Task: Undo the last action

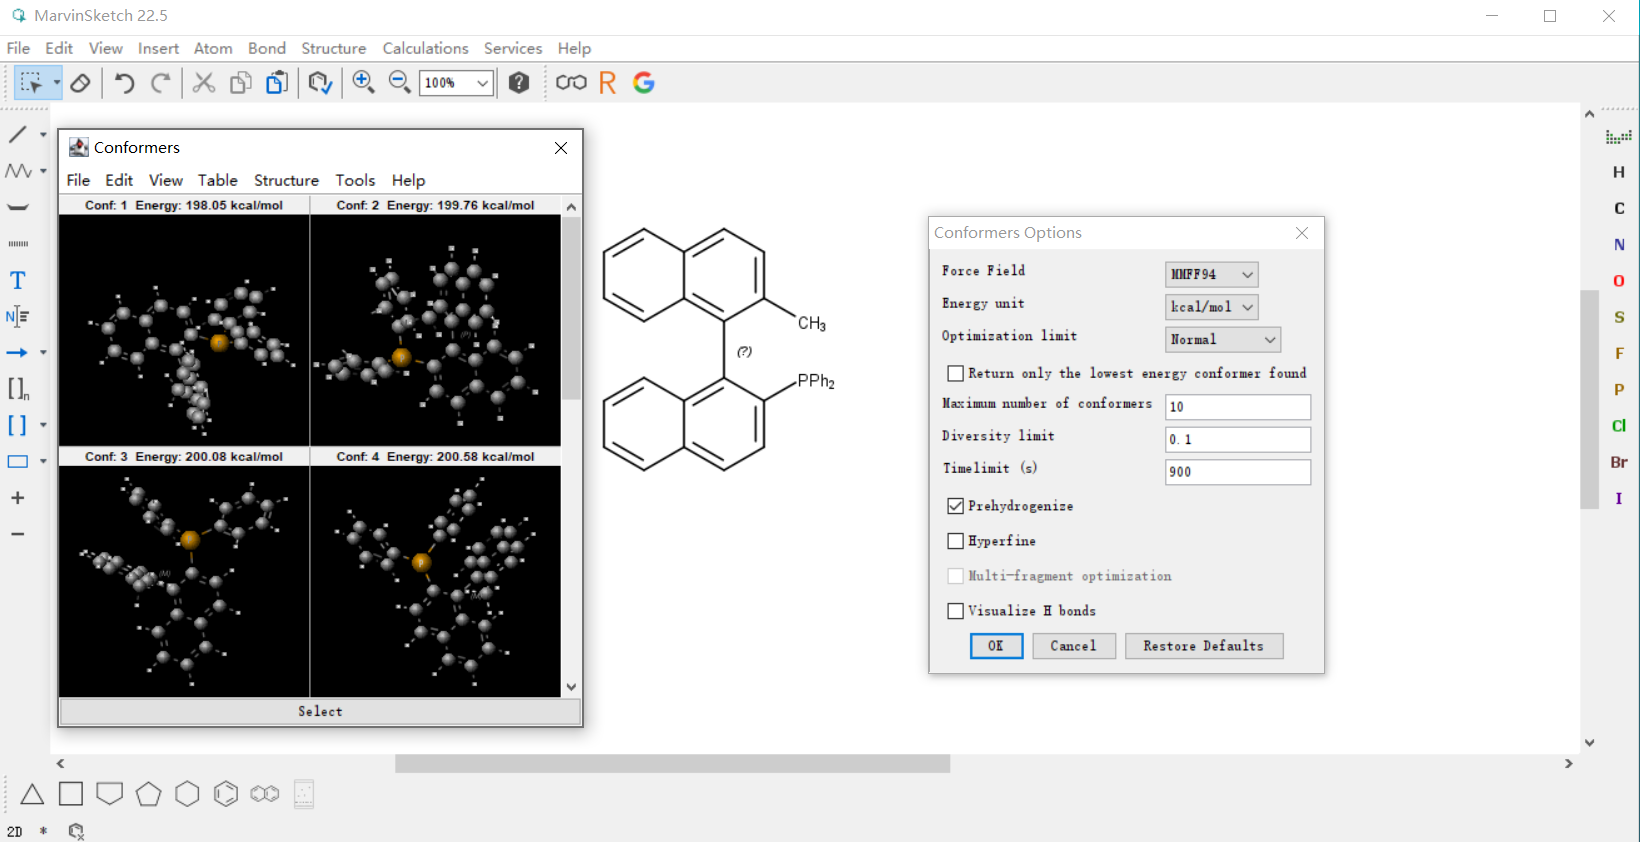Action: (x=124, y=83)
